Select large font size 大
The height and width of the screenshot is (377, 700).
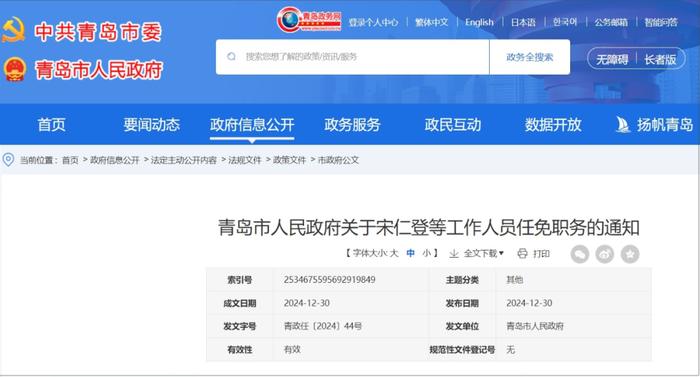click(394, 253)
